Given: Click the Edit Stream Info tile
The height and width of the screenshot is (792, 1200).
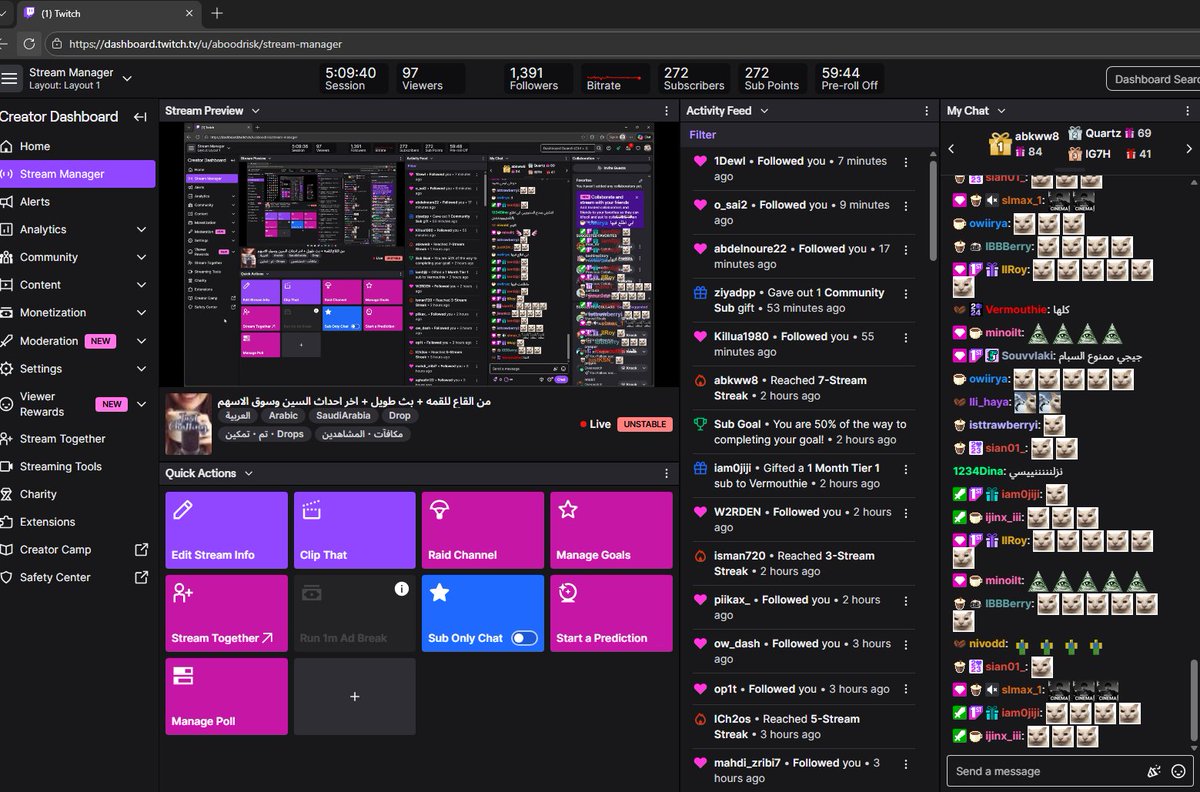Looking at the screenshot, I should click(x=226, y=530).
